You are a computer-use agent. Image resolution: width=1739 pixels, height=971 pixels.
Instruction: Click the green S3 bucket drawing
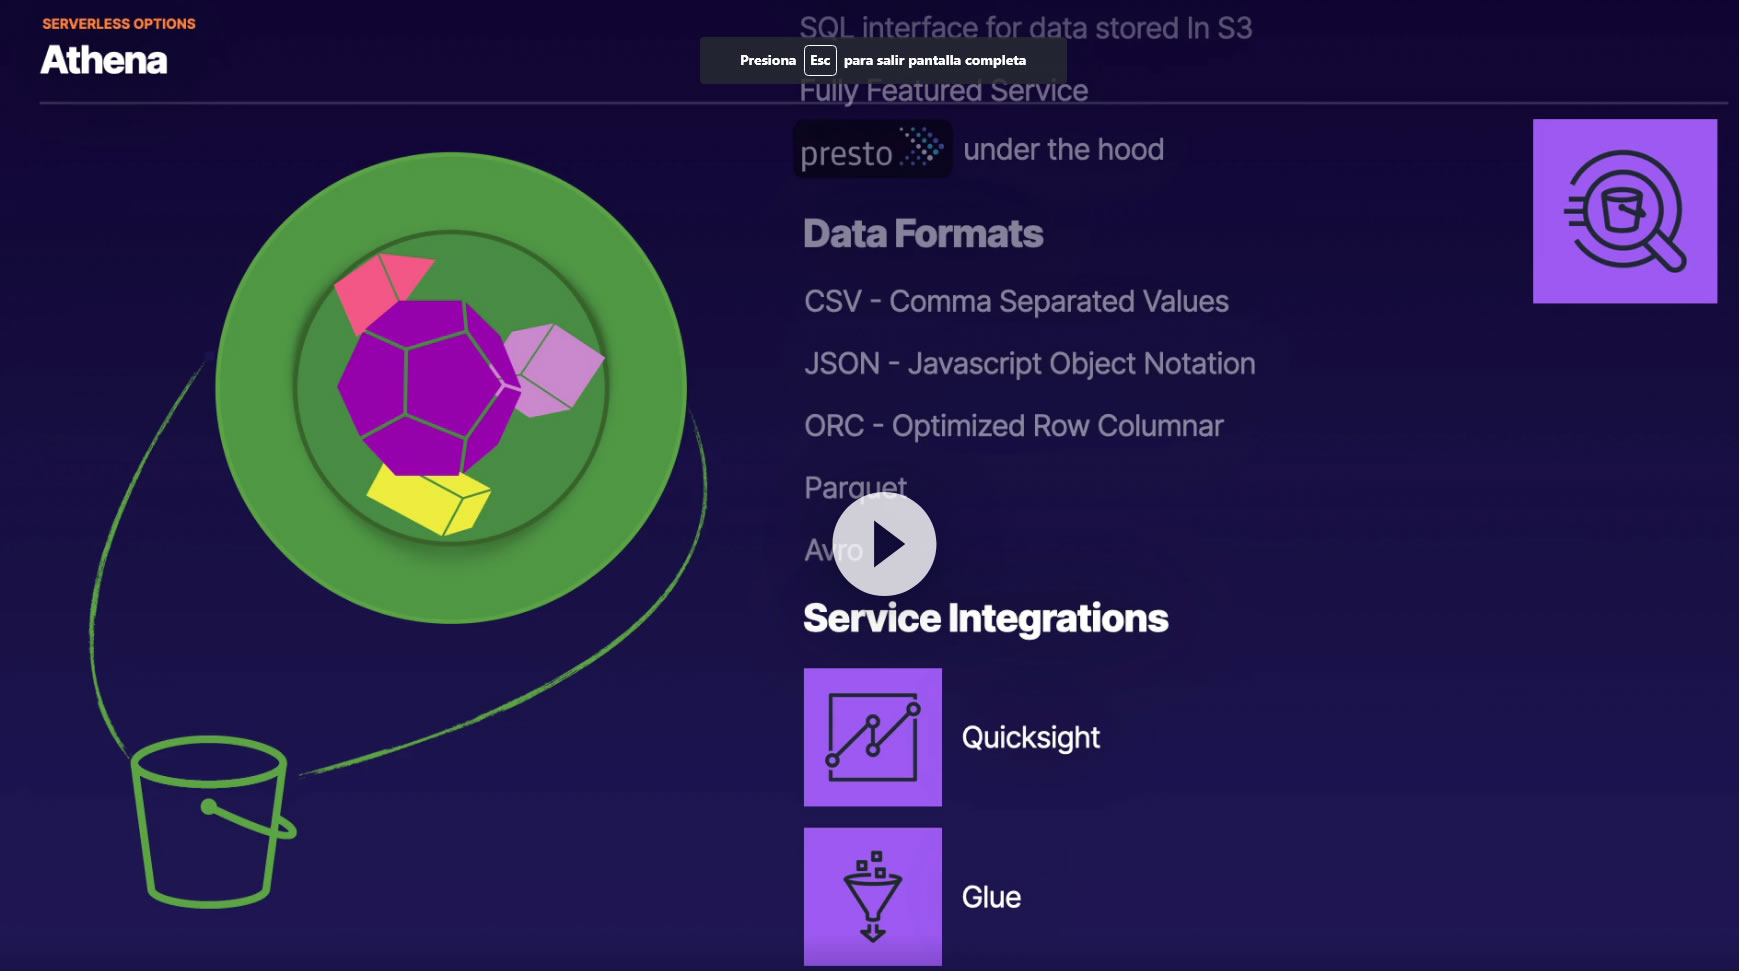212,822
